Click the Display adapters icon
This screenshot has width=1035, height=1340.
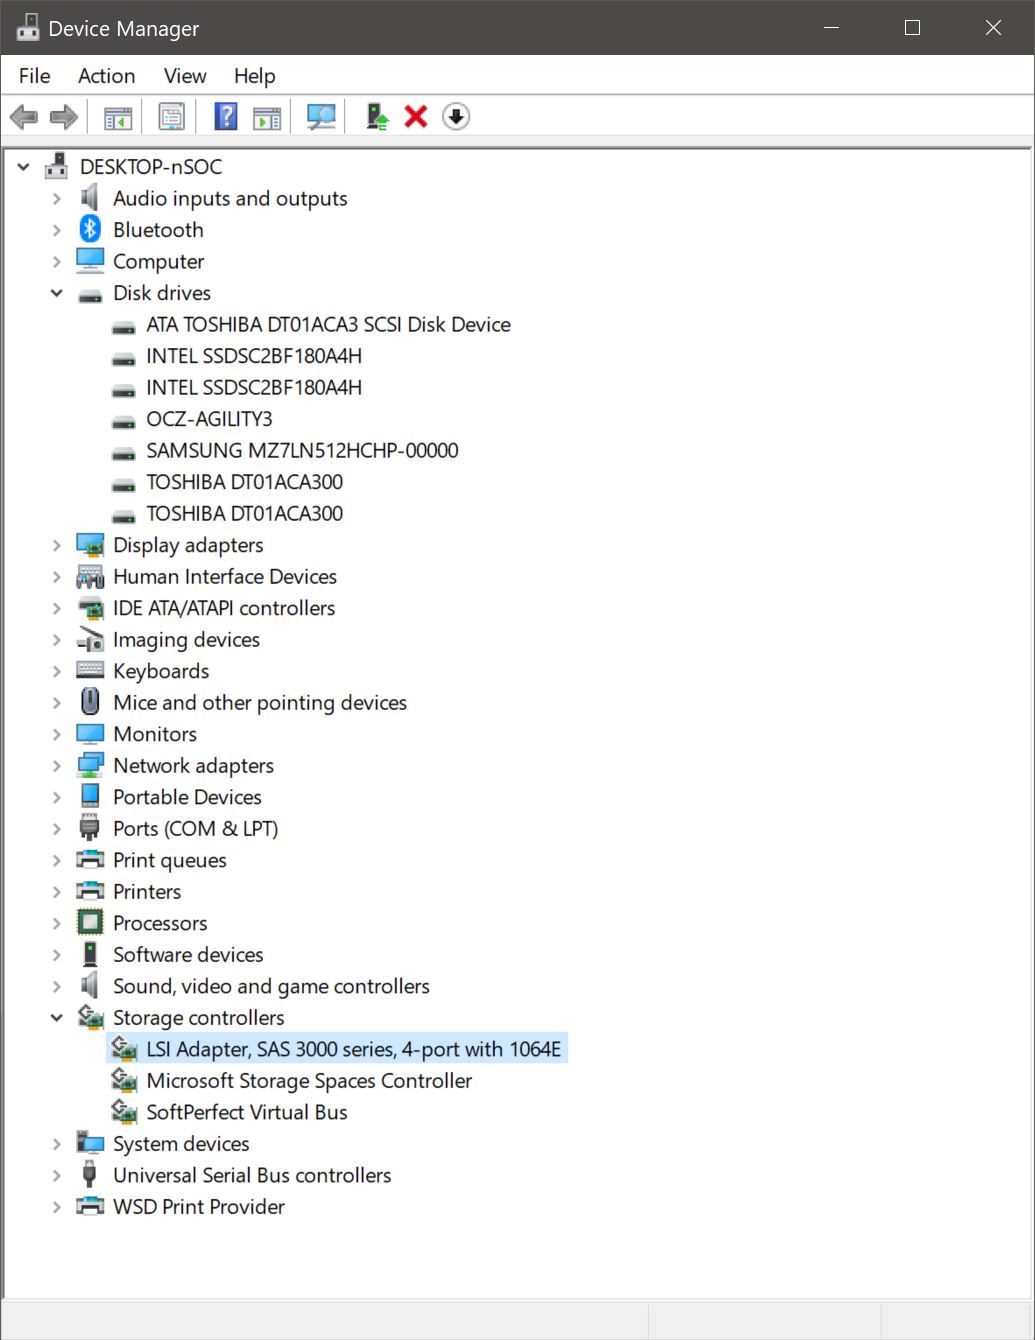pos(90,544)
